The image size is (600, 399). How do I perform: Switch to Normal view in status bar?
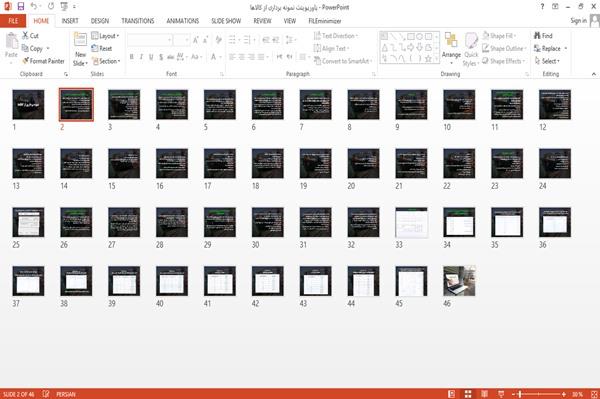coord(452,394)
